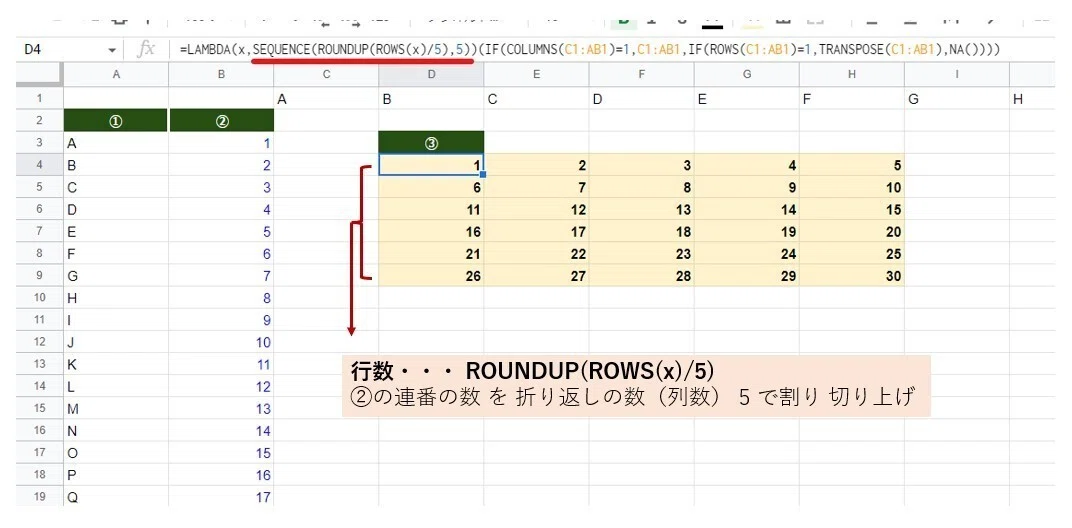Select row 1 header
The image size is (1072, 528).
coord(40,98)
